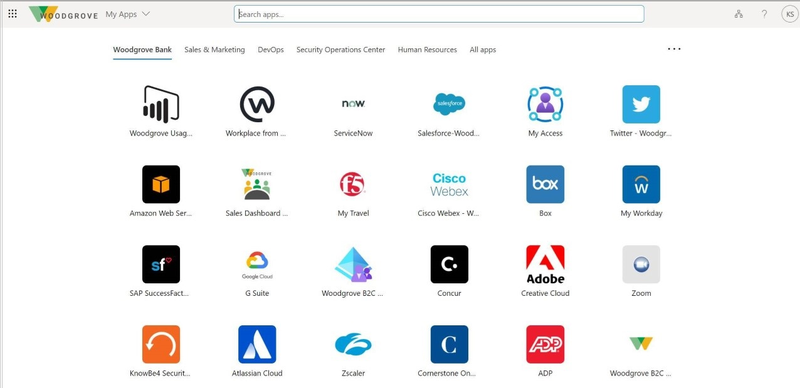Click the Concur label text
Image resolution: width=800 pixels, height=388 pixels.
click(x=449, y=293)
